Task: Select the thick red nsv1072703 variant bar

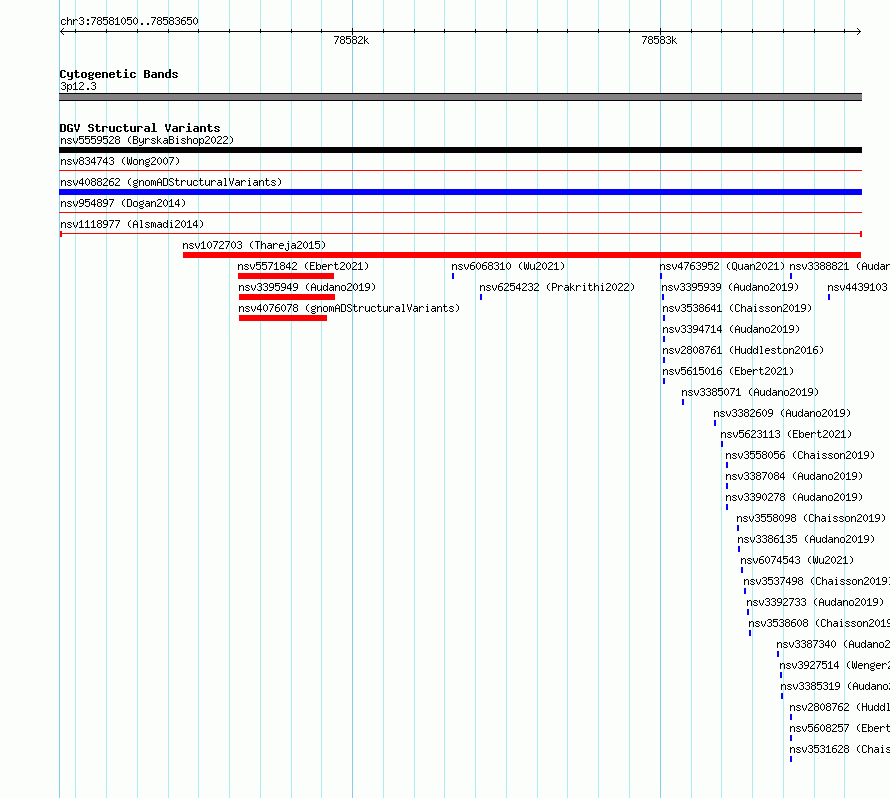Action: coord(522,255)
